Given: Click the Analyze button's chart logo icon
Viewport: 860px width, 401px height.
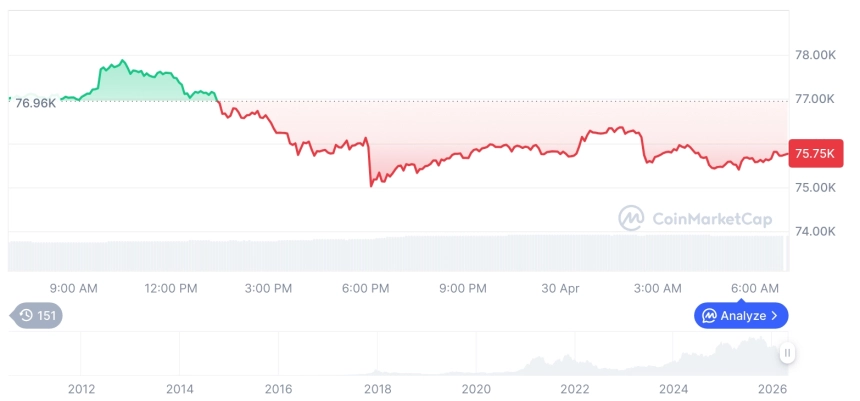Looking at the screenshot, I should click(709, 316).
